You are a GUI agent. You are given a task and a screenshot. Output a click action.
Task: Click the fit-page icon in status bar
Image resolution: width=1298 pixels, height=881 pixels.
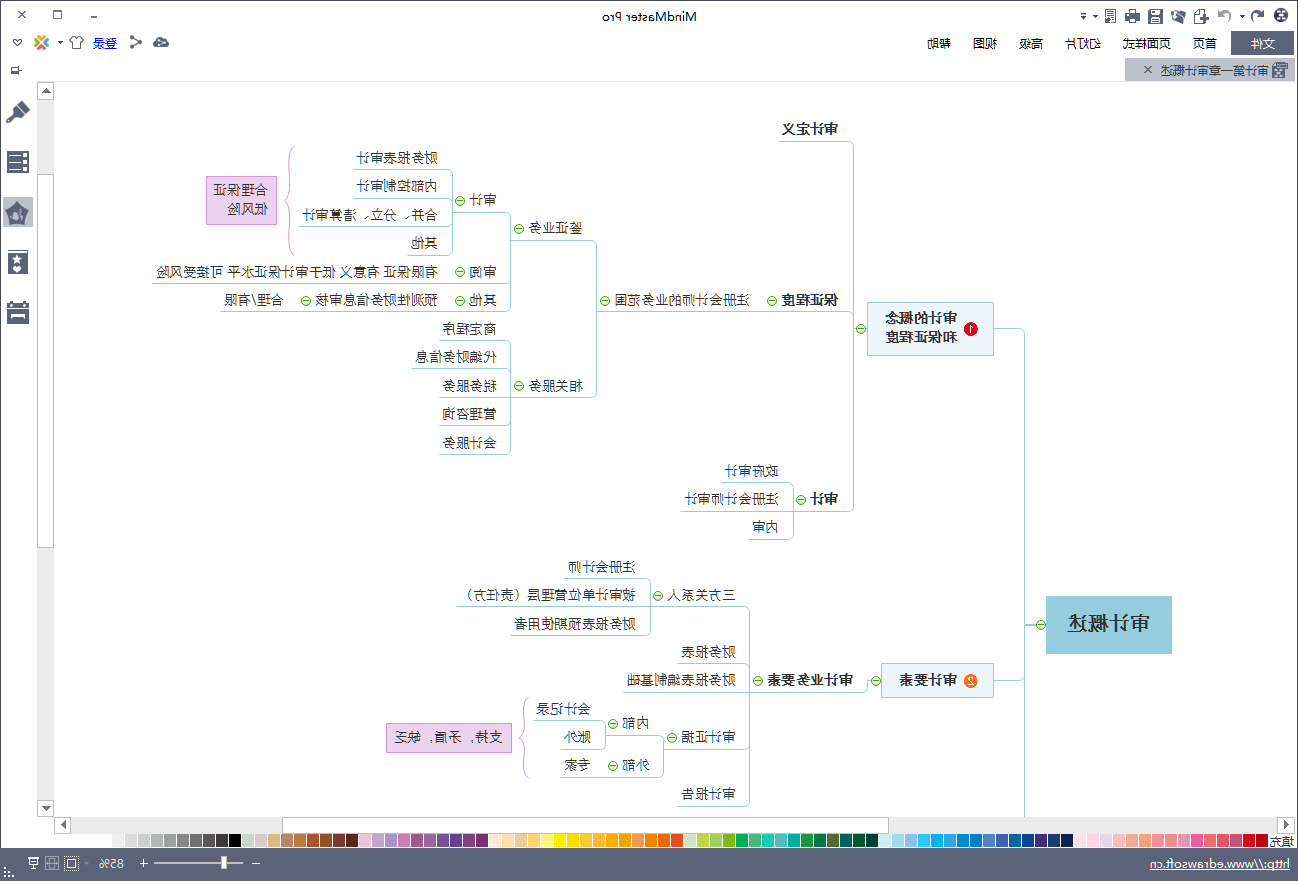71,863
